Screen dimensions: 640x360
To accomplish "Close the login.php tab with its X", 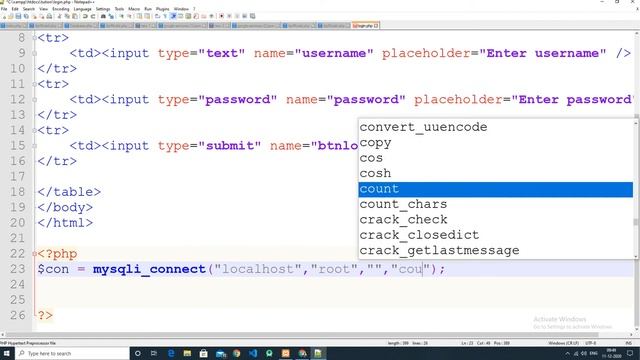I will point(376,26).
